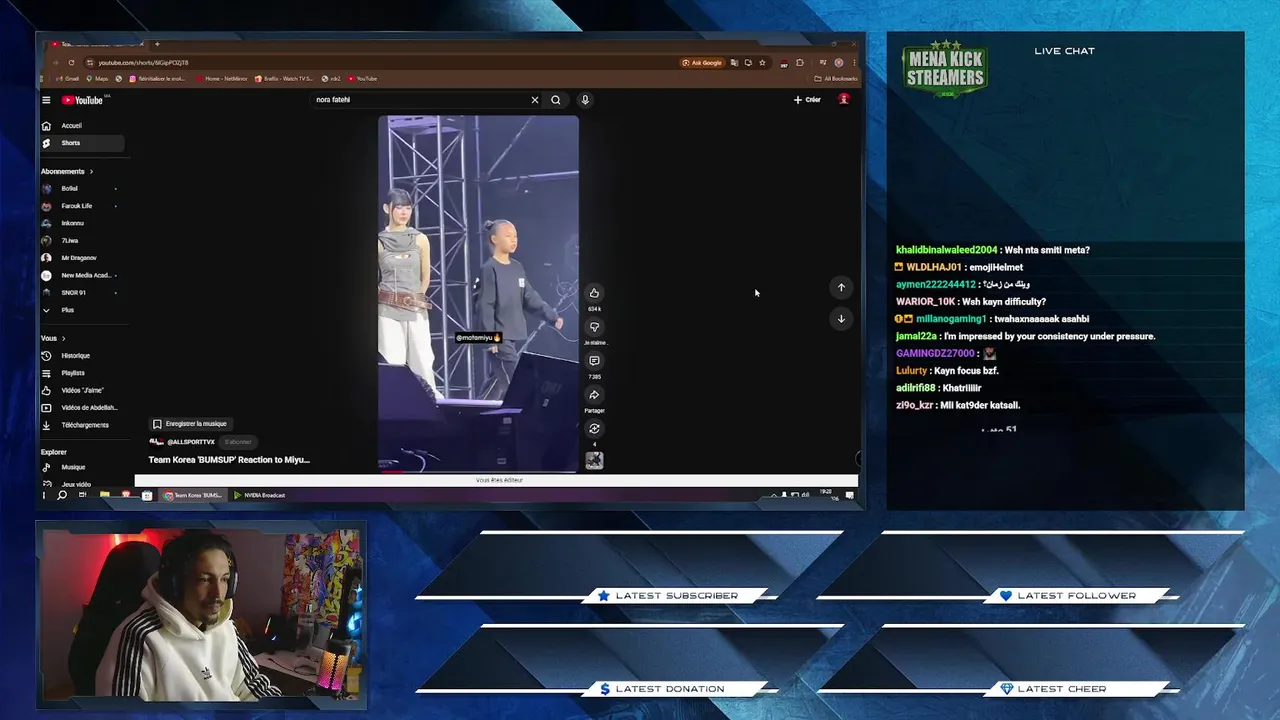
Task: Open File Explorer from the taskbar
Action: click(x=104, y=495)
